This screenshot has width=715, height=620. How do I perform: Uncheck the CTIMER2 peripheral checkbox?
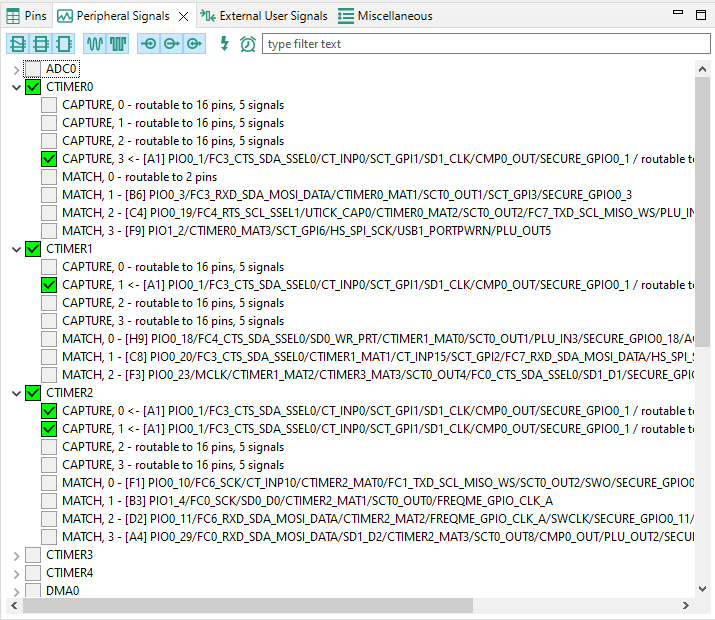[x=33, y=393]
